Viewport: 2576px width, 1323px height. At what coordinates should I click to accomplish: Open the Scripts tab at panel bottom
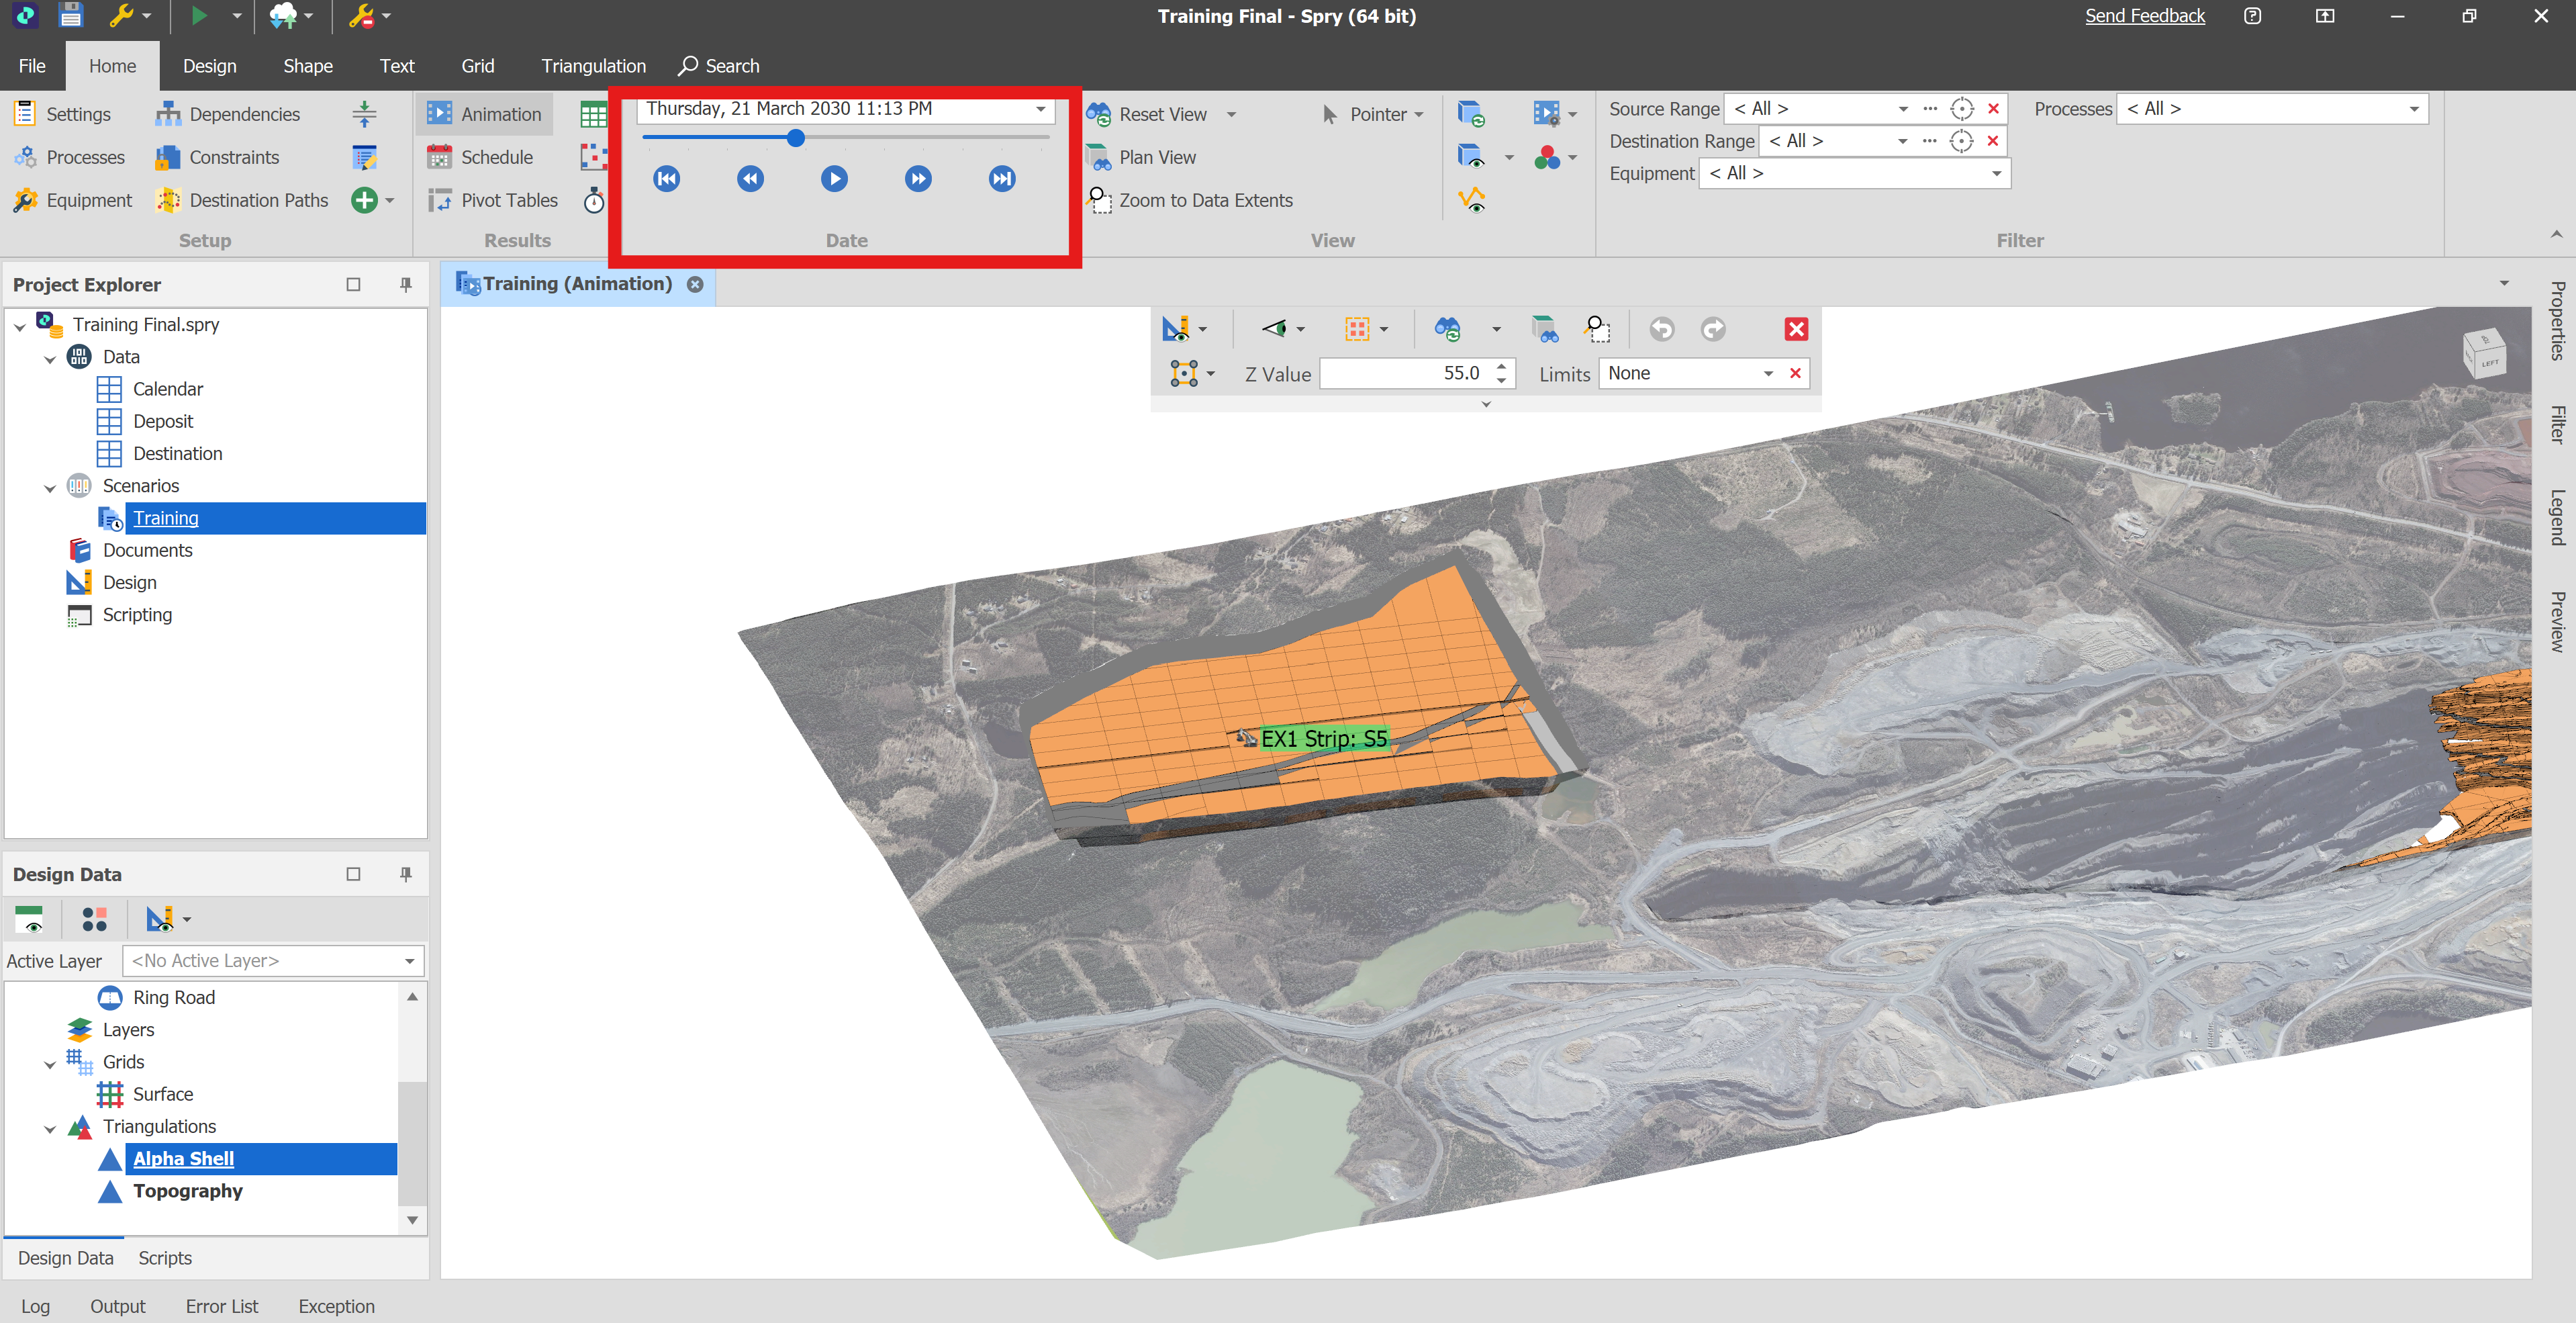pyautogui.click(x=164, y=1257)
